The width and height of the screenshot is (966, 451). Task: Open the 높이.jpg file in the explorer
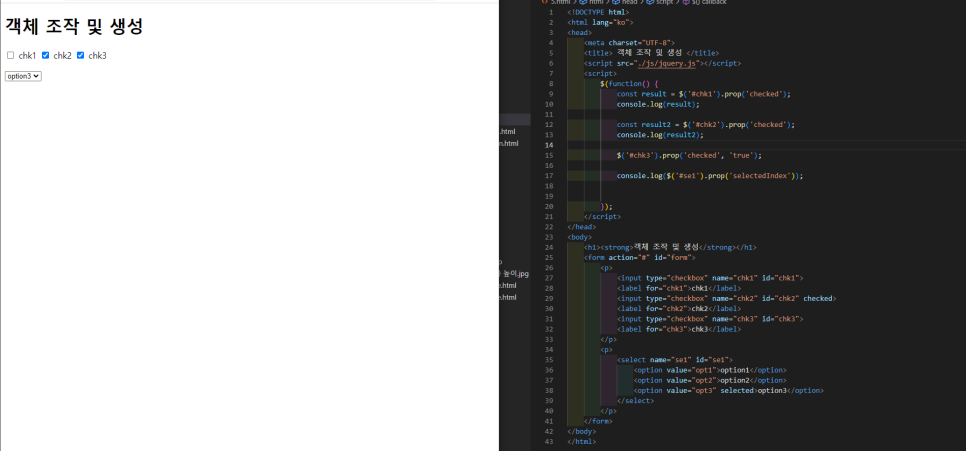514,274
